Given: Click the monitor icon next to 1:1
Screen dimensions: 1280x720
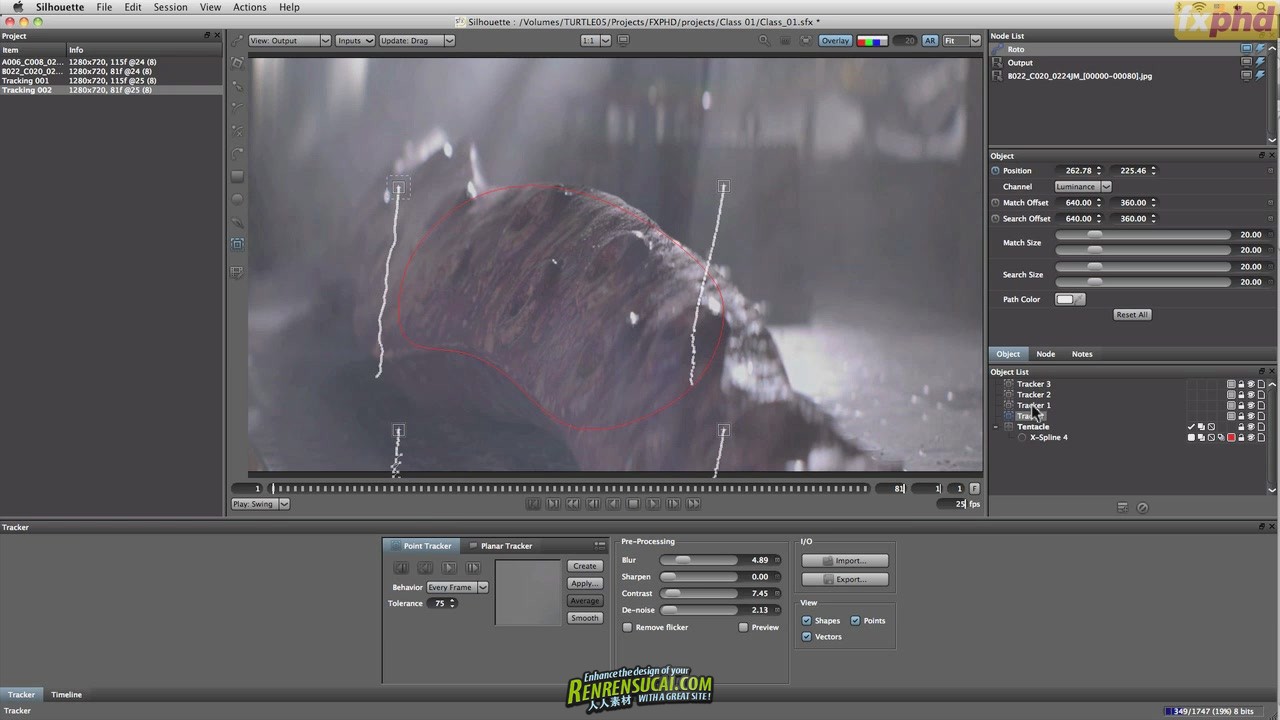Looking at the screenshot, I should [623, 41].
